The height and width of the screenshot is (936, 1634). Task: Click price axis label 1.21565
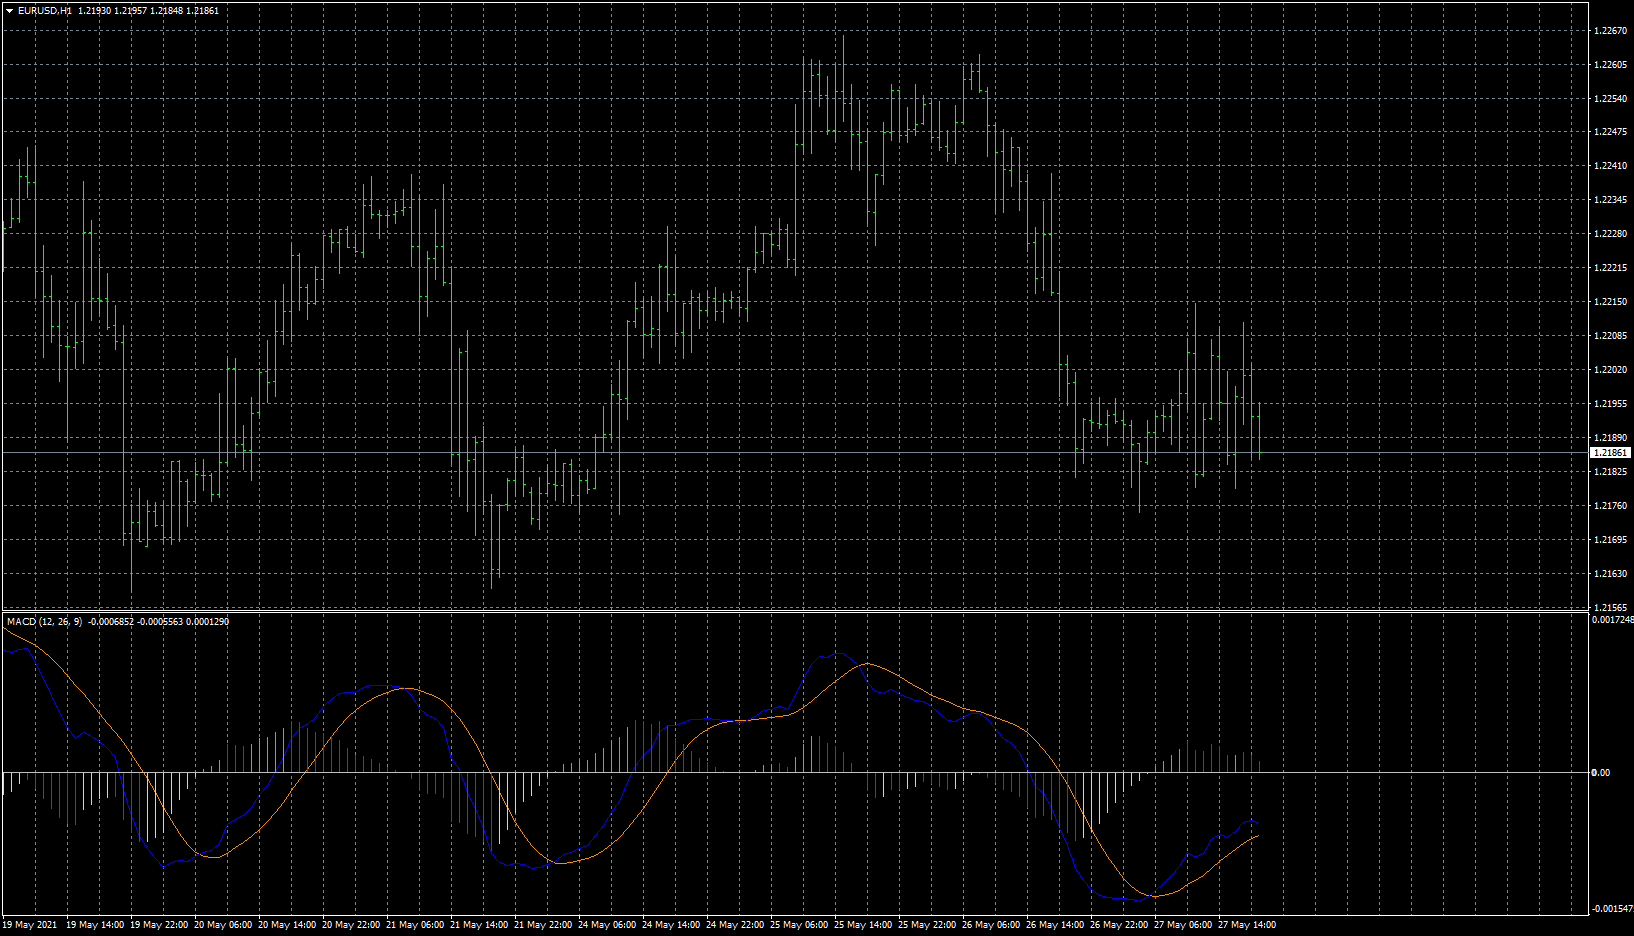(x=1610, y=607)
